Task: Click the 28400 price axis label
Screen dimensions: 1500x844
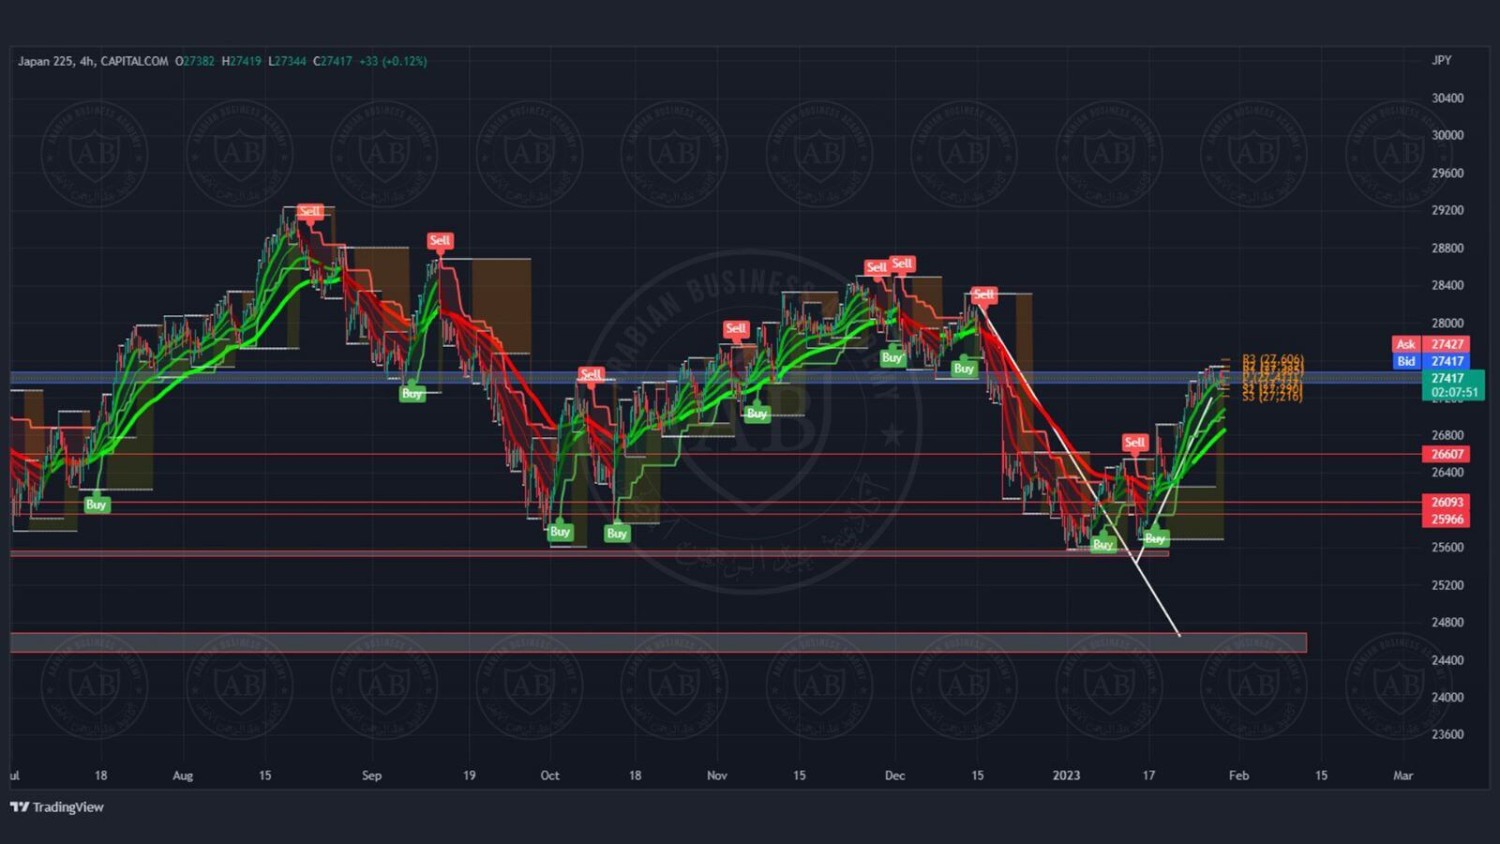Action: tap(1447, 285)
